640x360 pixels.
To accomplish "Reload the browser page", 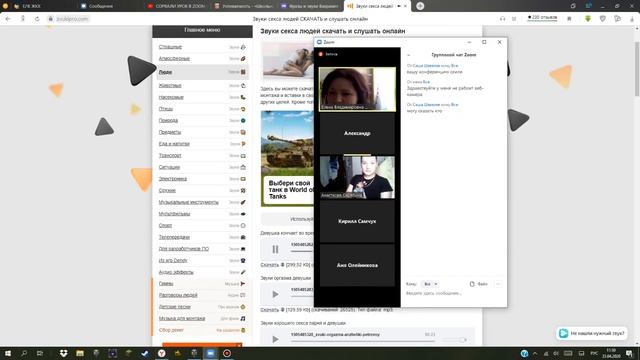I will point(37,19).
